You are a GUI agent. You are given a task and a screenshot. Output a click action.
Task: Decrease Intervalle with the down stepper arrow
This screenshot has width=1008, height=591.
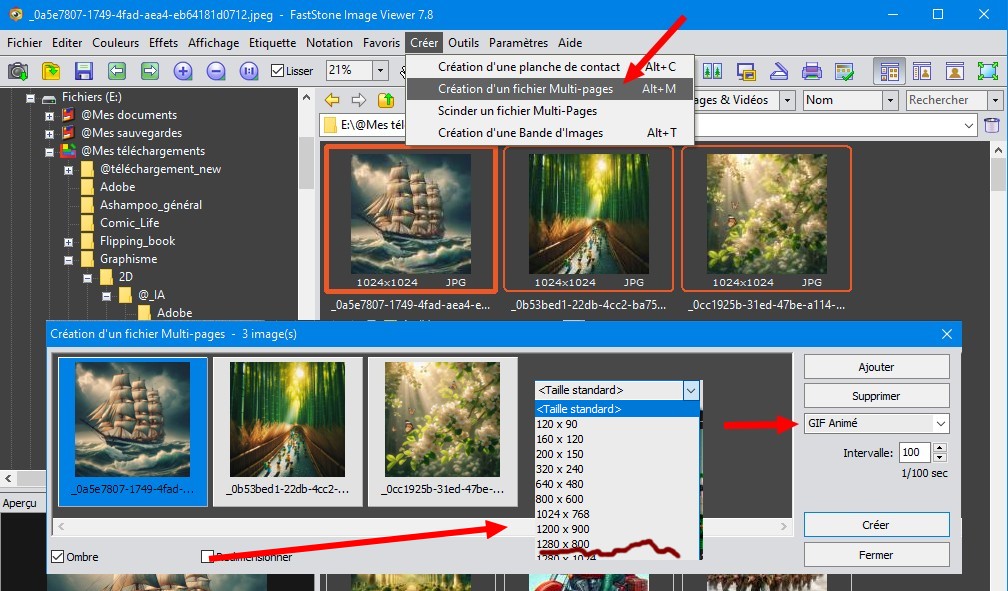point(940,457)
